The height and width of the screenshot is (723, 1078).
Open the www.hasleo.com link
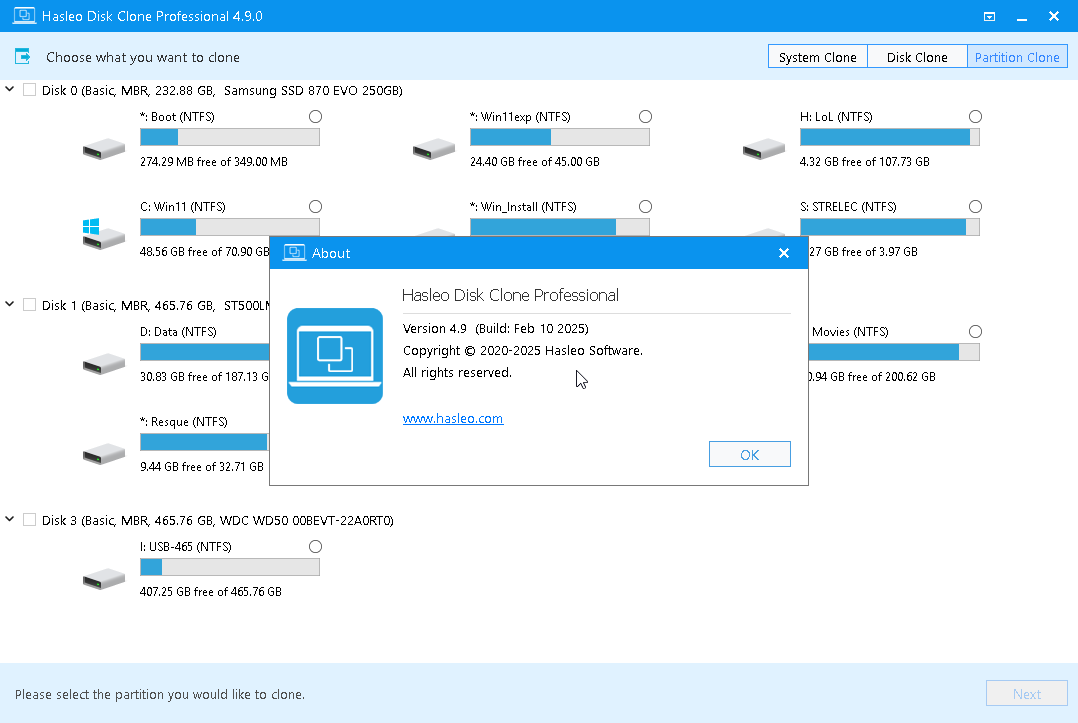tap(453, 419)
